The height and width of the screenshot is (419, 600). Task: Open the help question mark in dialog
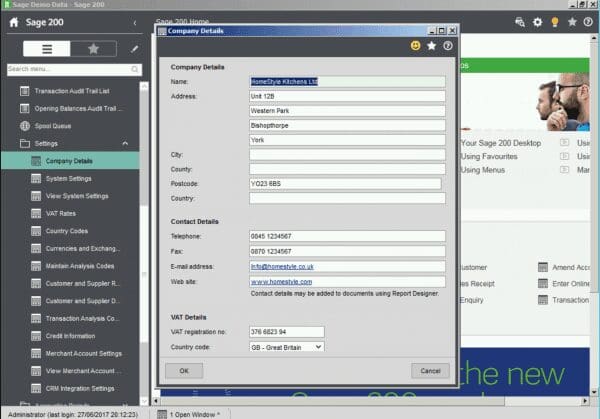pyautogui.click(x=448, y=46)
